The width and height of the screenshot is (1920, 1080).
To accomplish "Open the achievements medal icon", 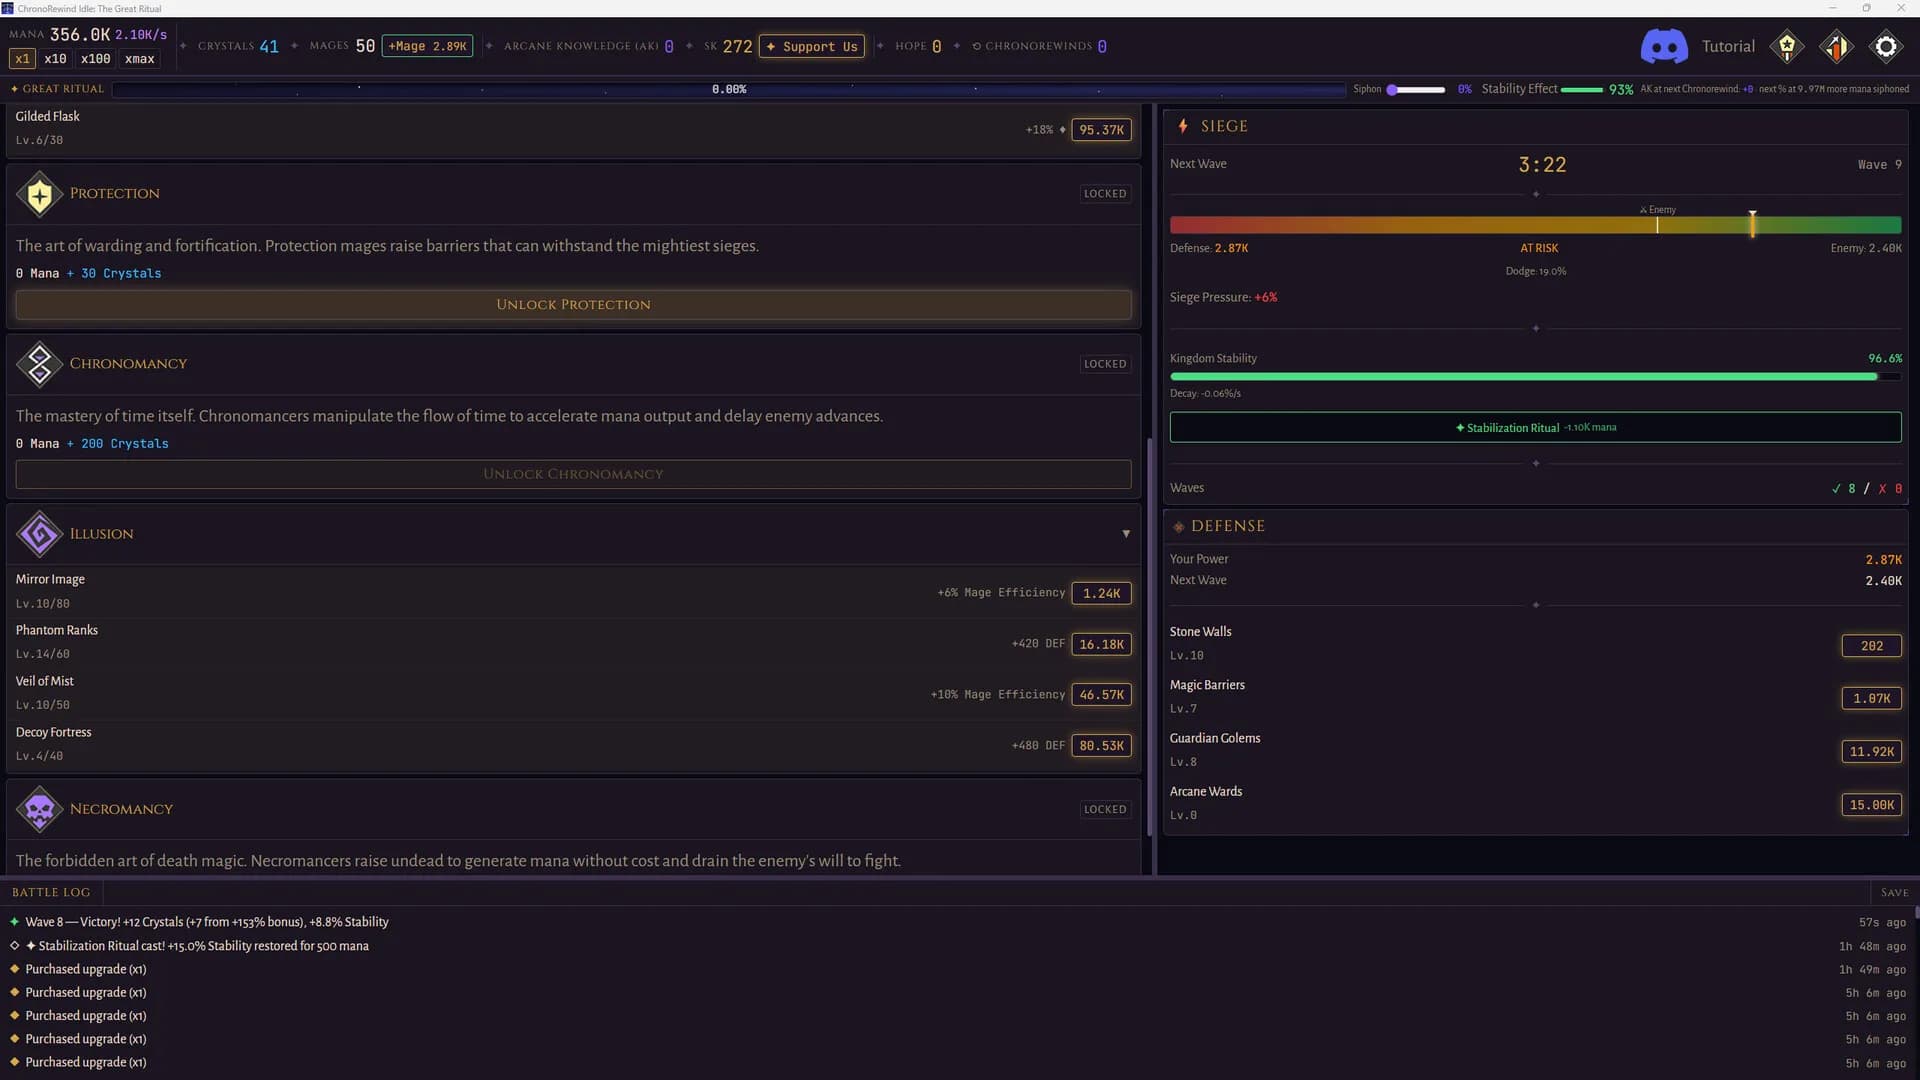I will point(1787,46).
